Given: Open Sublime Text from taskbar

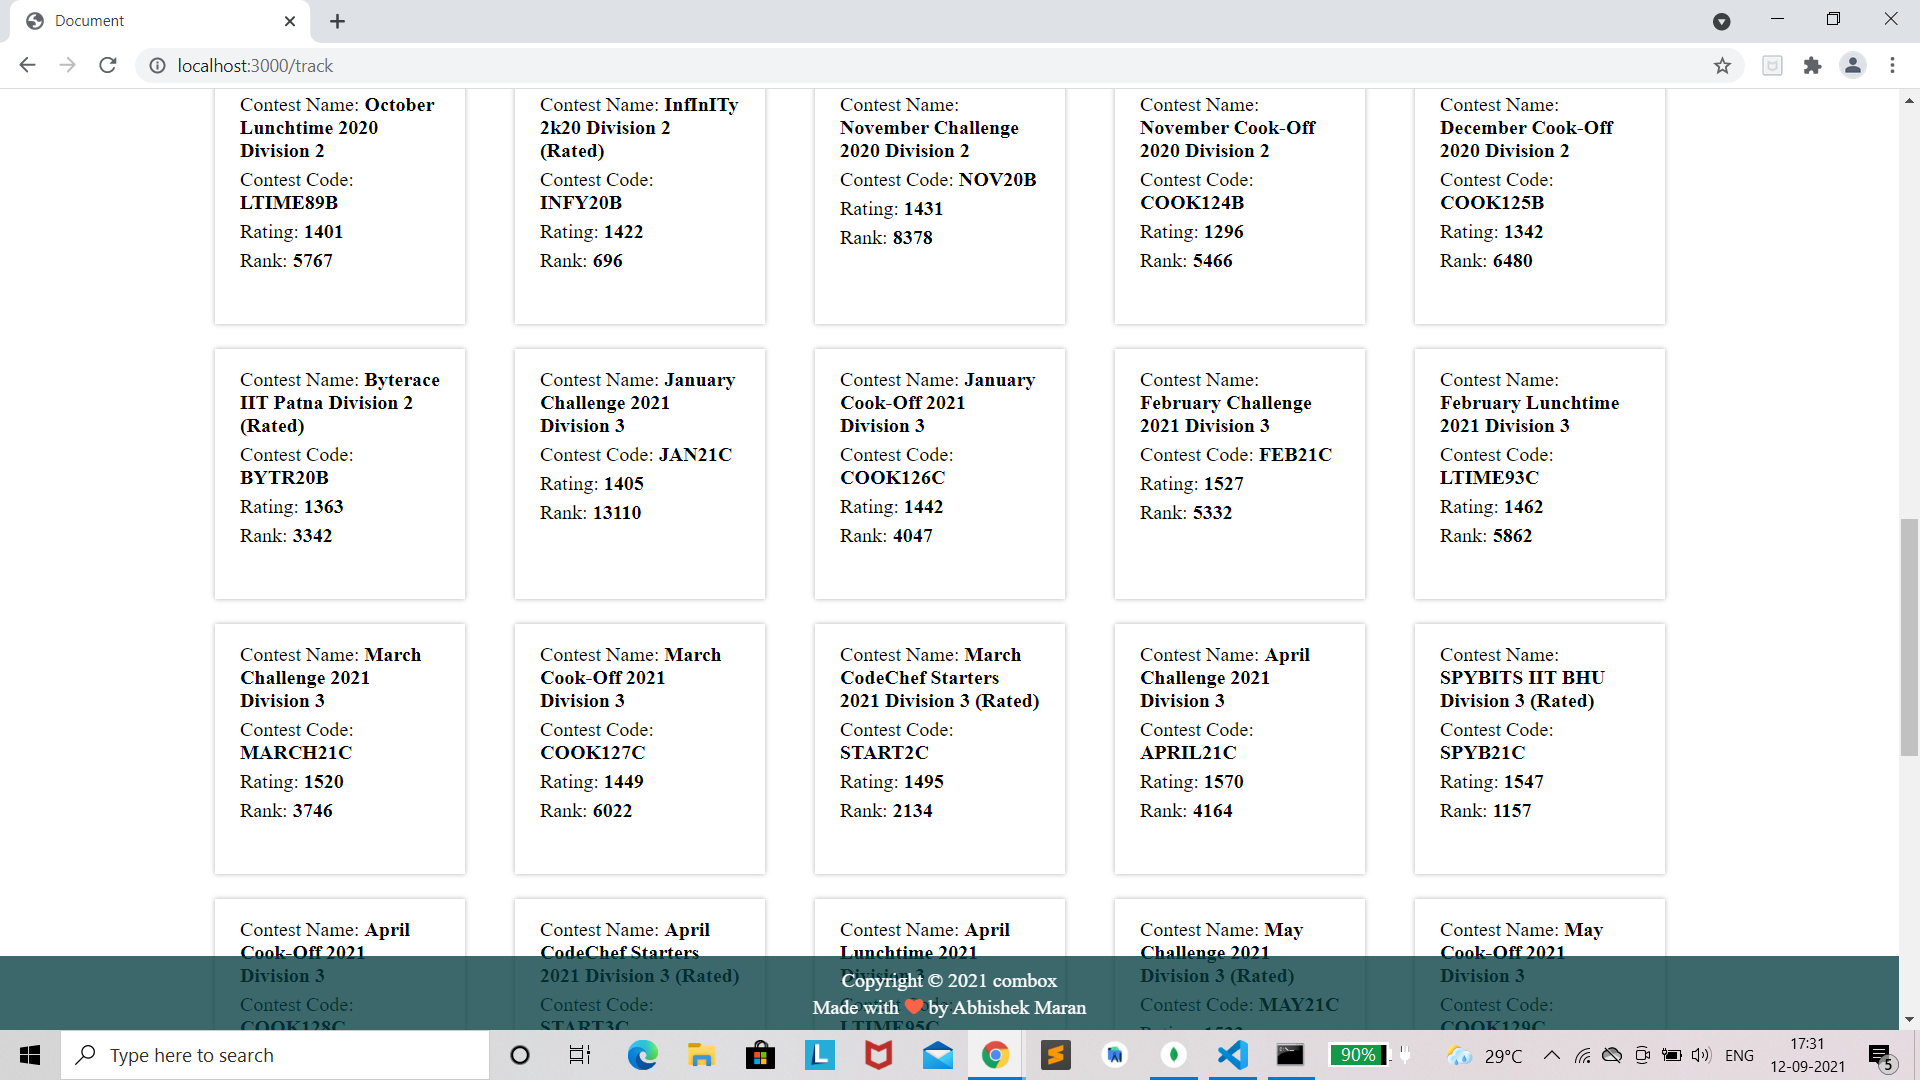Looking at the screenshot, I should [x=1055, y=1055].
